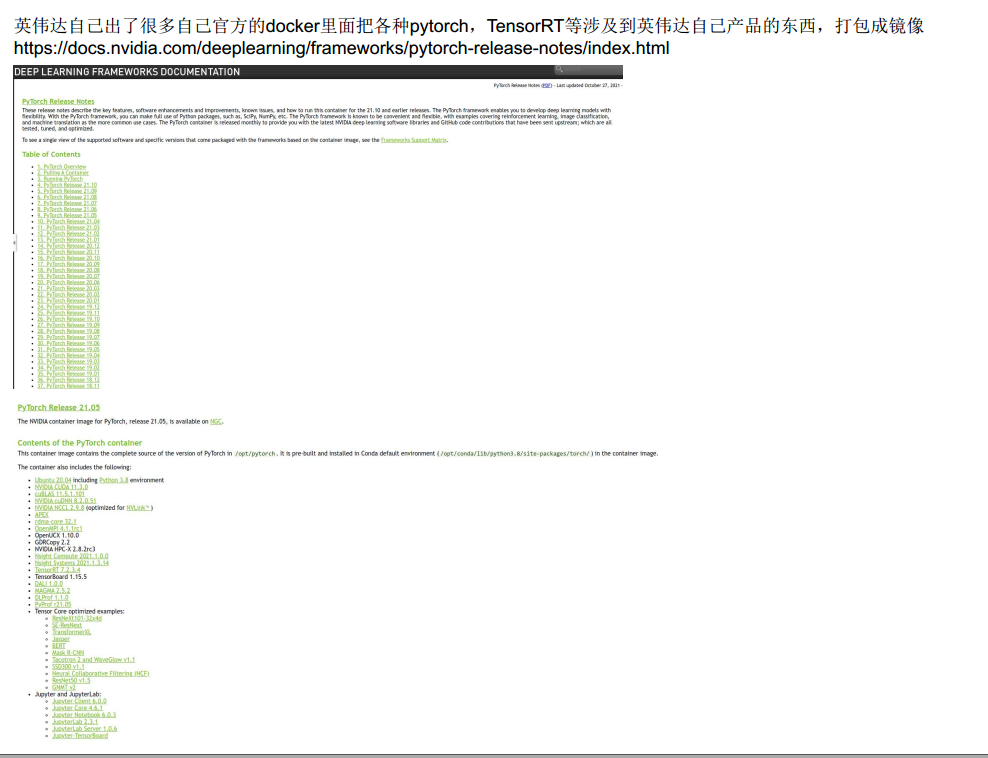The image size is (988, 758).
Task: Open TOC entry 24. PyTorch Release 19.12
Action: click(68, 307)
